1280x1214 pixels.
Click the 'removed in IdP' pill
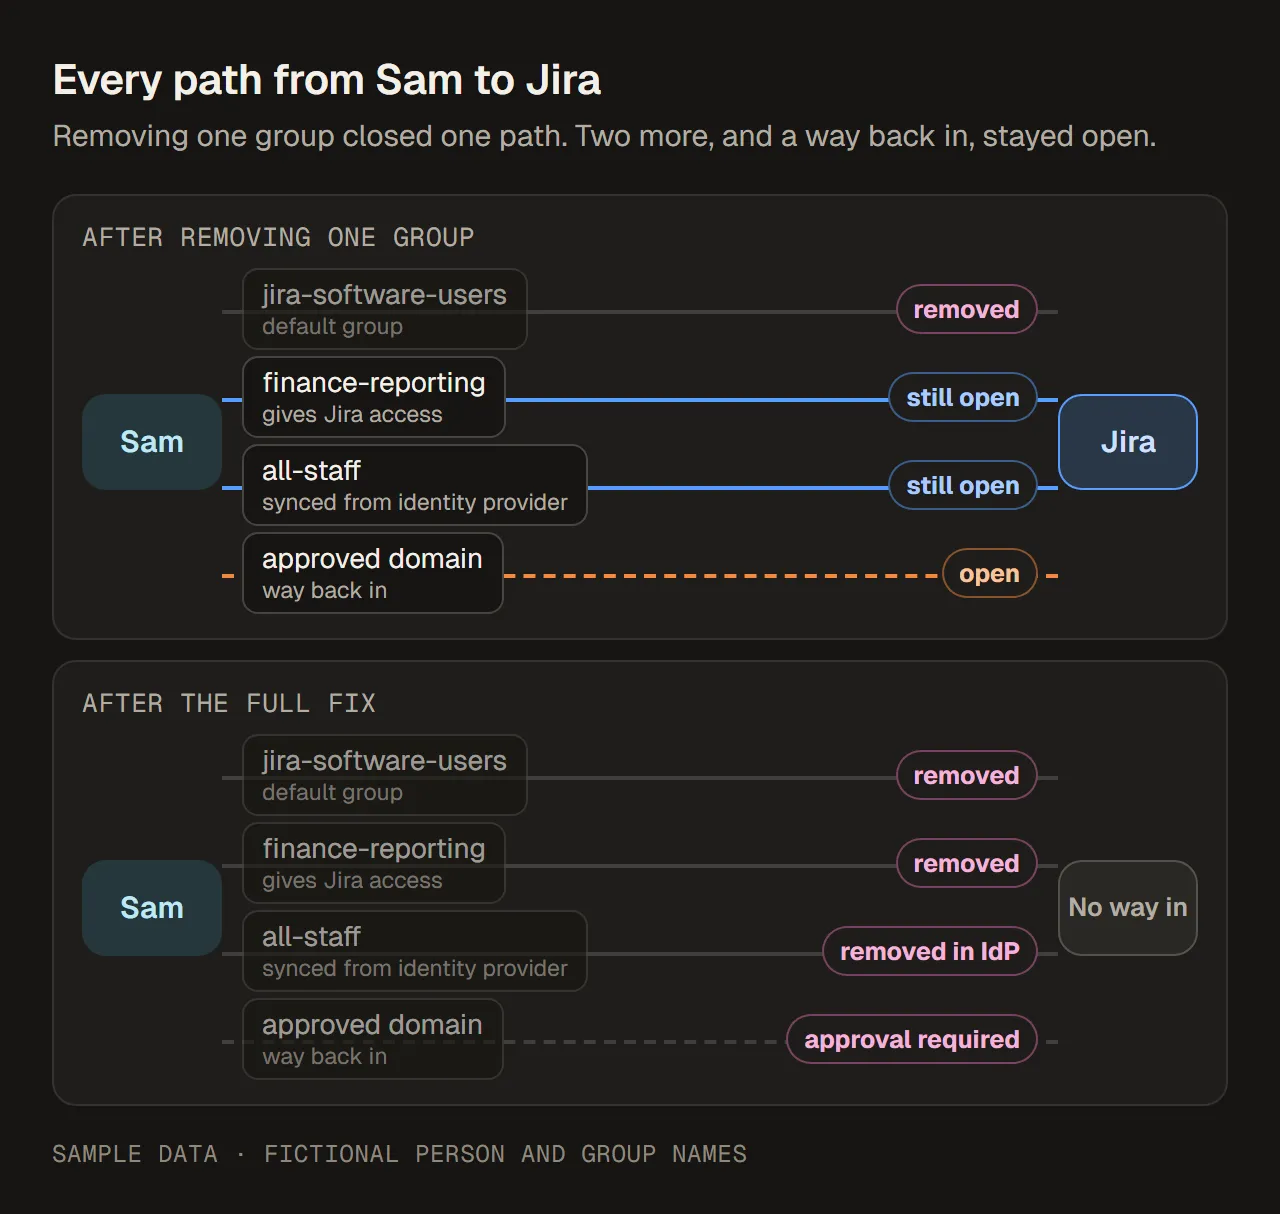coord(930,951)
